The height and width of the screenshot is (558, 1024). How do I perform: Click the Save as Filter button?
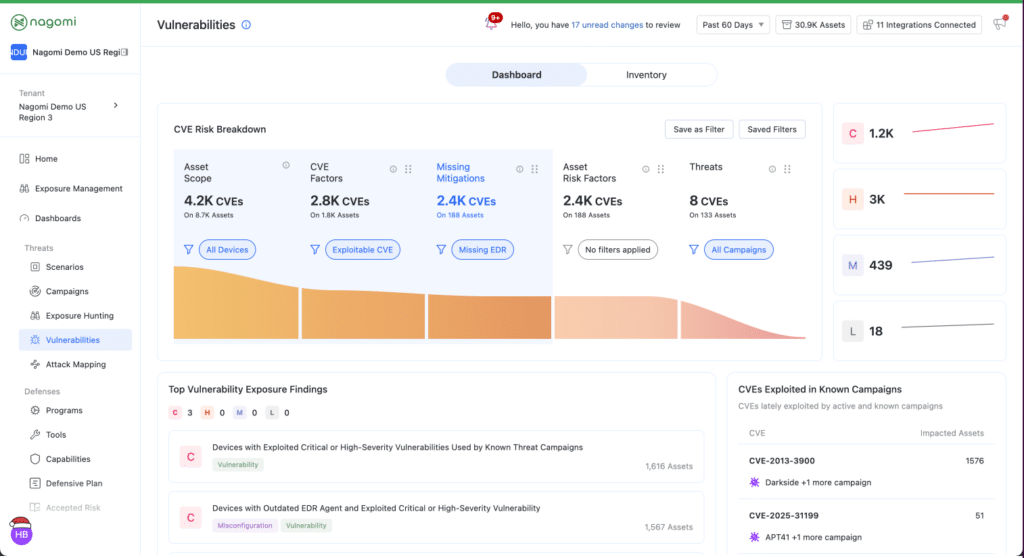click(x=699, y=129)
